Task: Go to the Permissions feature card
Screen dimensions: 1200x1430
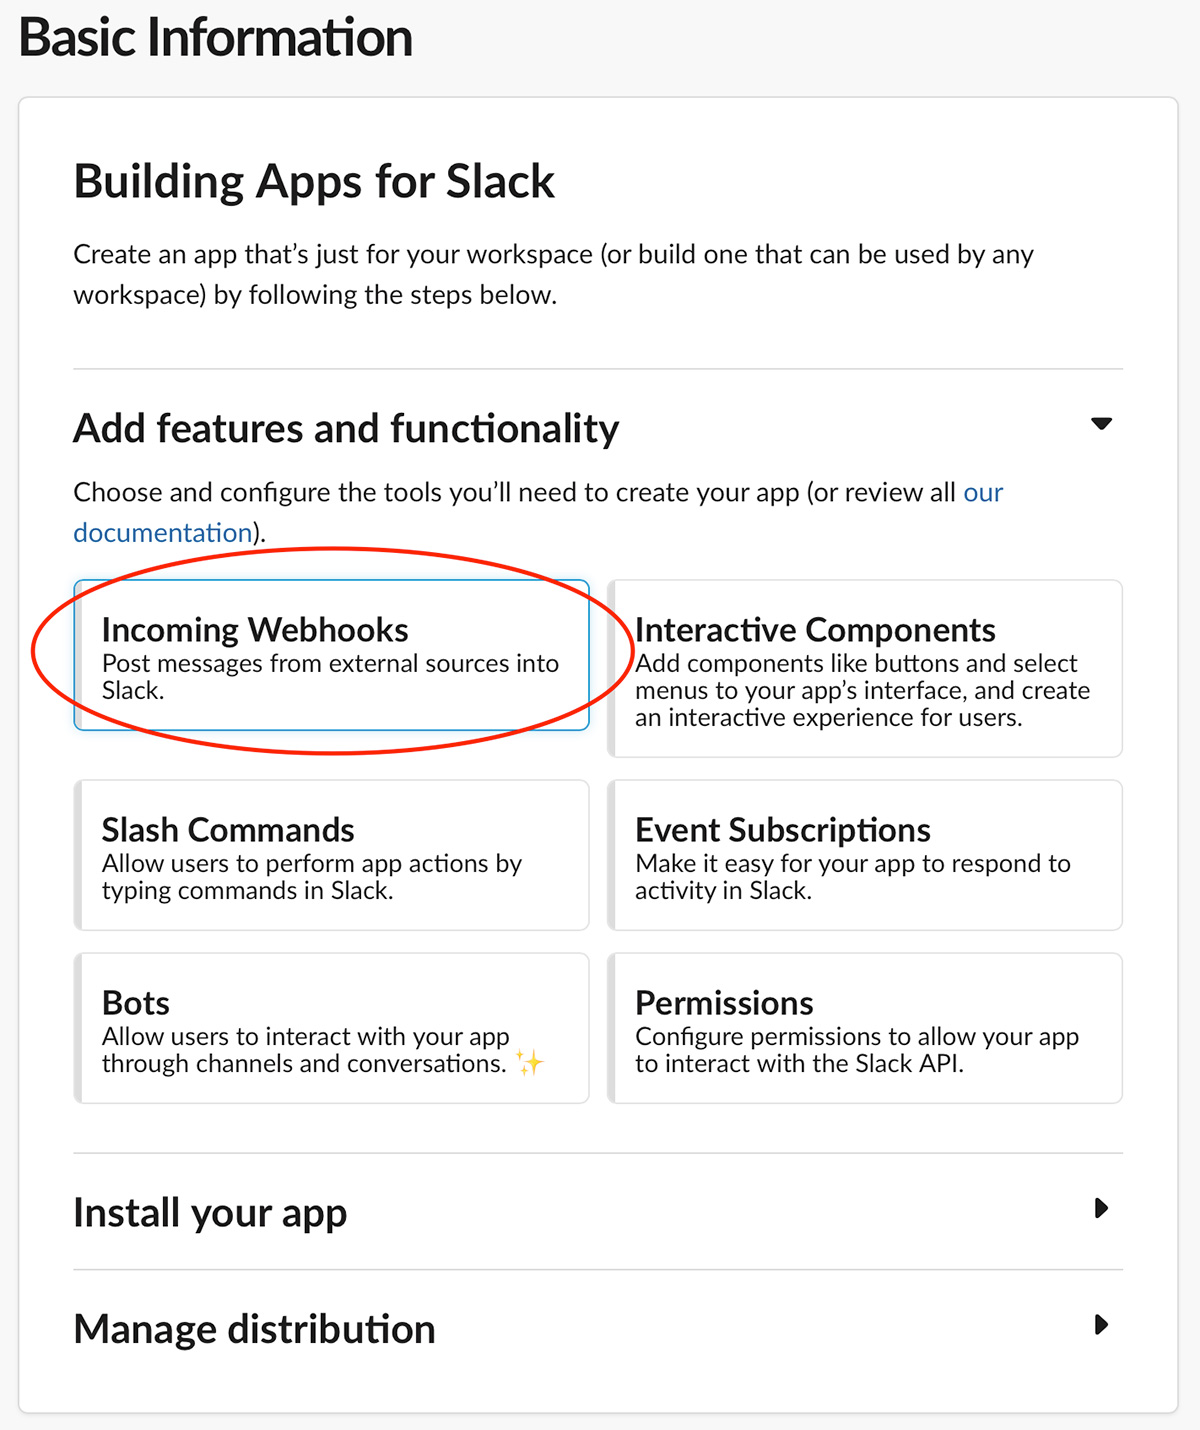Action: tap(865, 1028)
